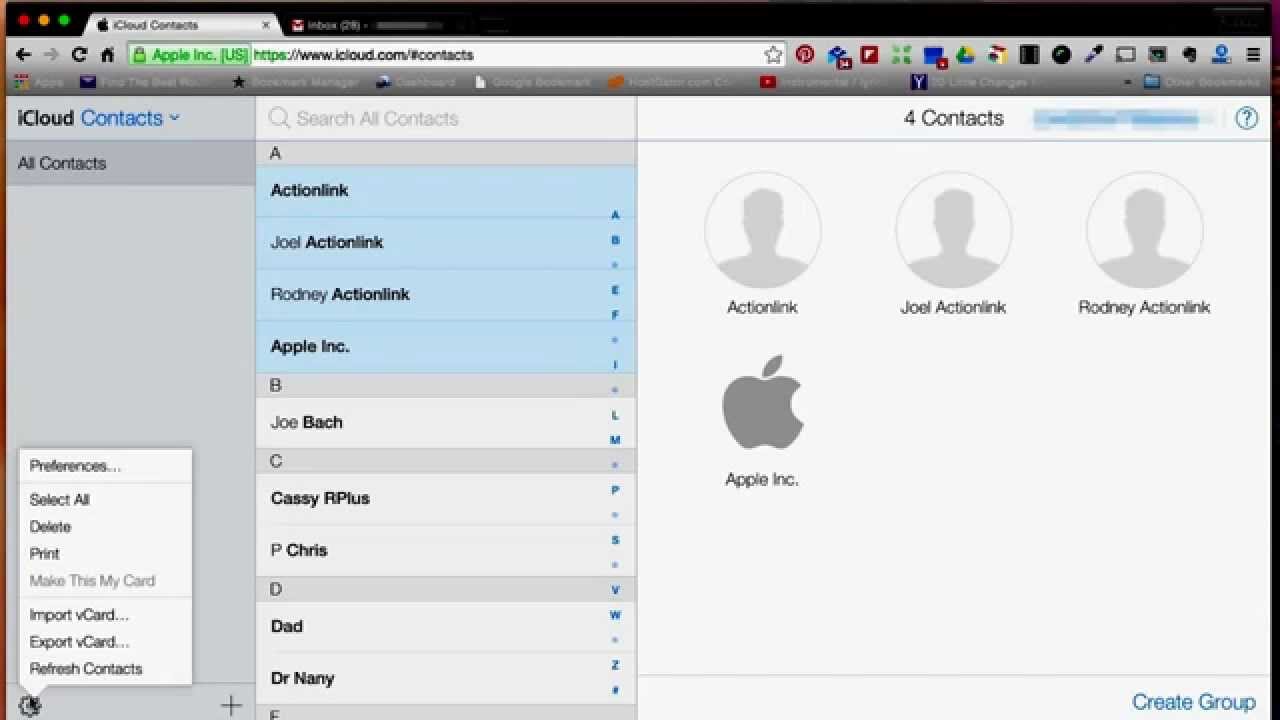Select the Joel Actionlink contact row
Image resolution: width=1280 pixels, height=720 pixels.
point(446,242)
